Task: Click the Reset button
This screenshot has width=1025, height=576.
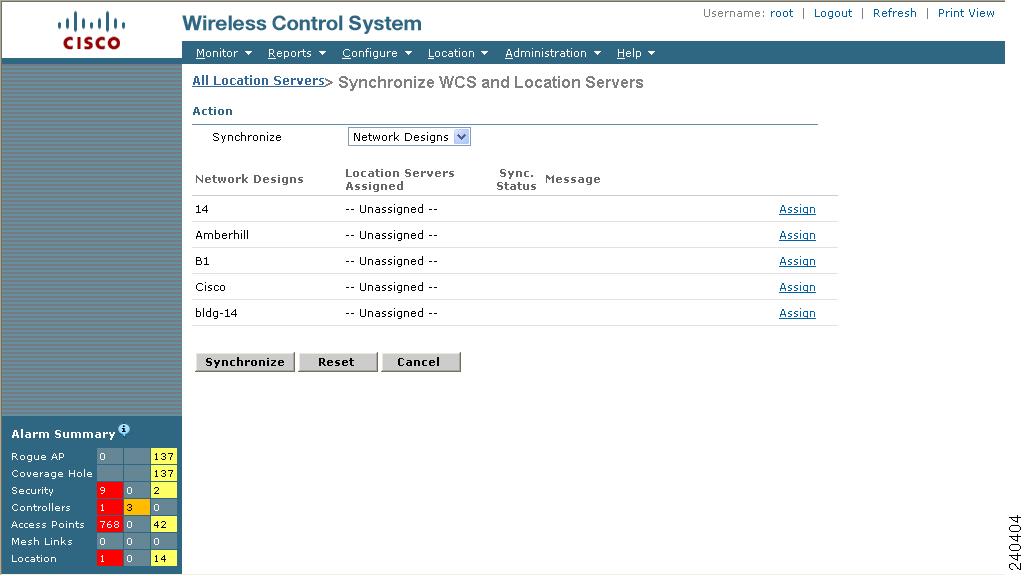Action: pos(338,362)
